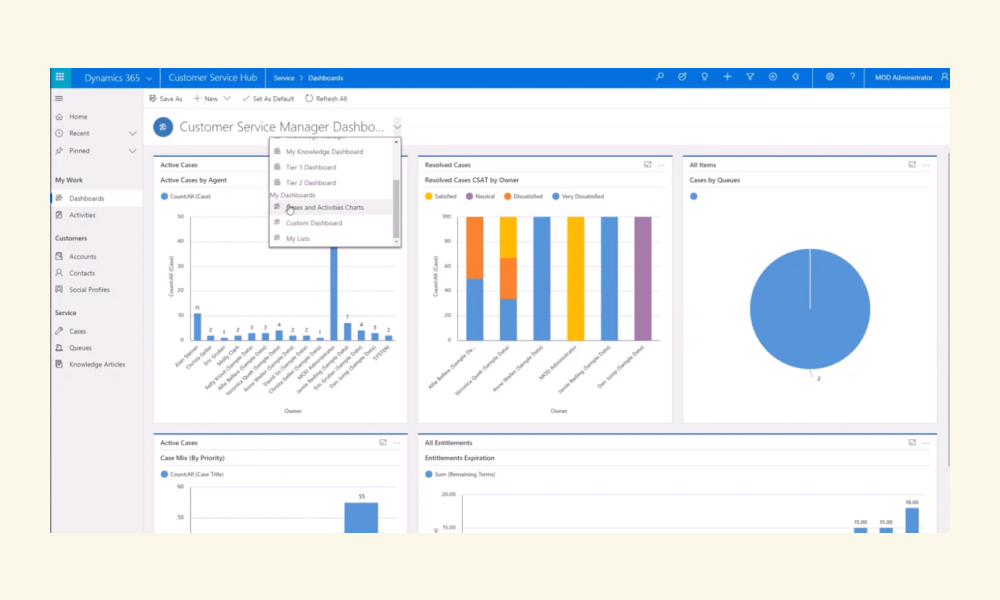Click the Service breadcrumb link
This screenshot has width=1000, height=600.
pos(284,78)
